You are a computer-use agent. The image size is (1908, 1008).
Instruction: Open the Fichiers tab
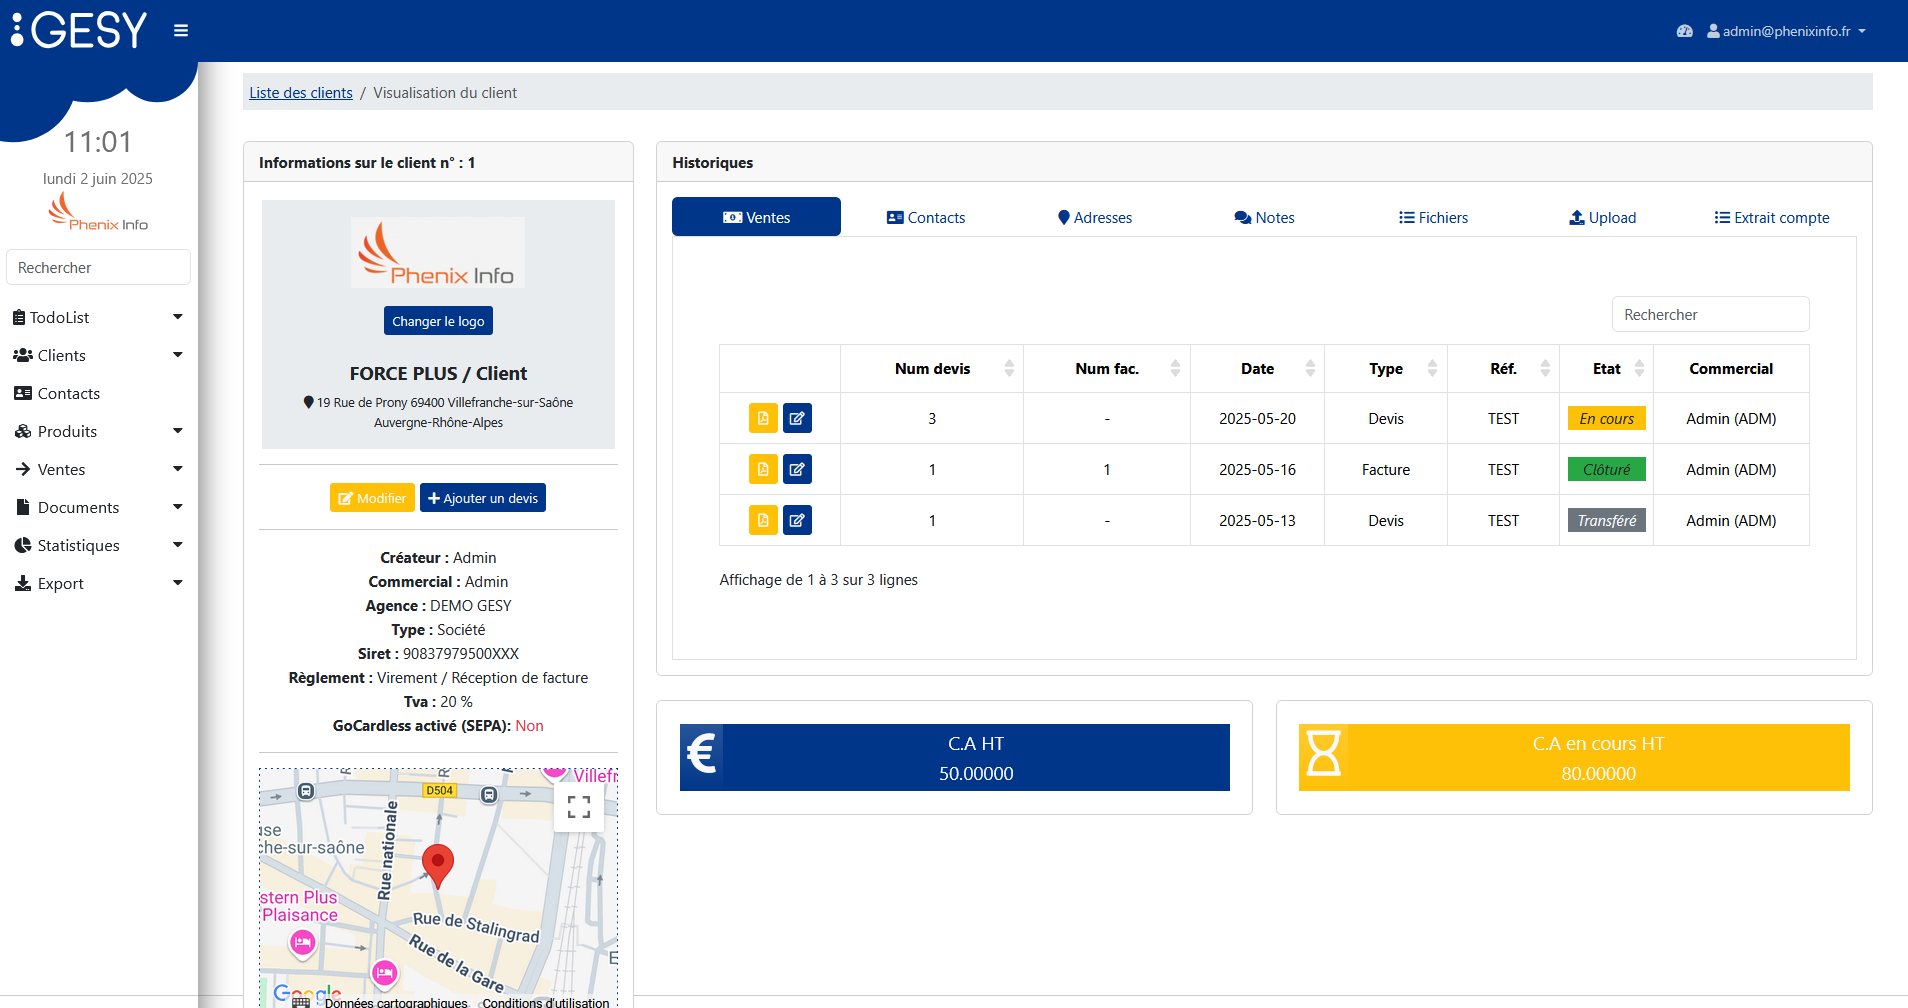(x=1433, y=217)
